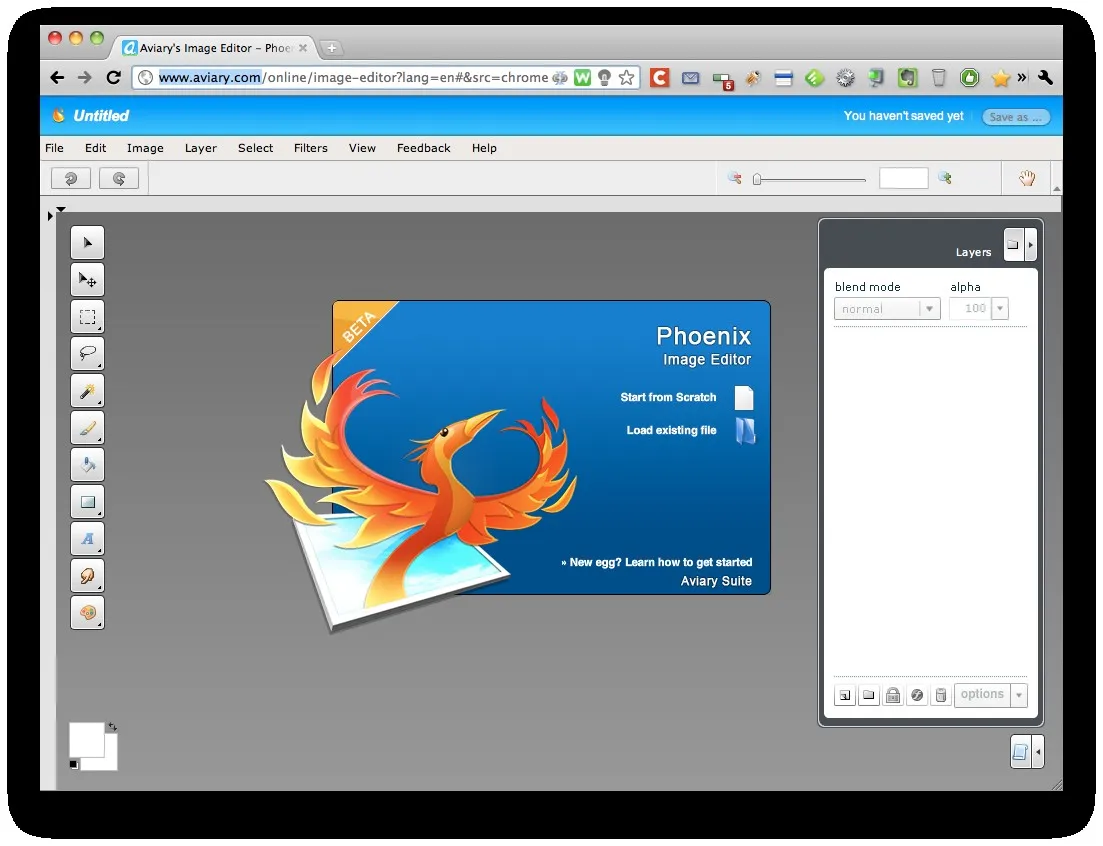Open the Feedback menu
The image size is (1103, 846).
click(x=423, y=148)
